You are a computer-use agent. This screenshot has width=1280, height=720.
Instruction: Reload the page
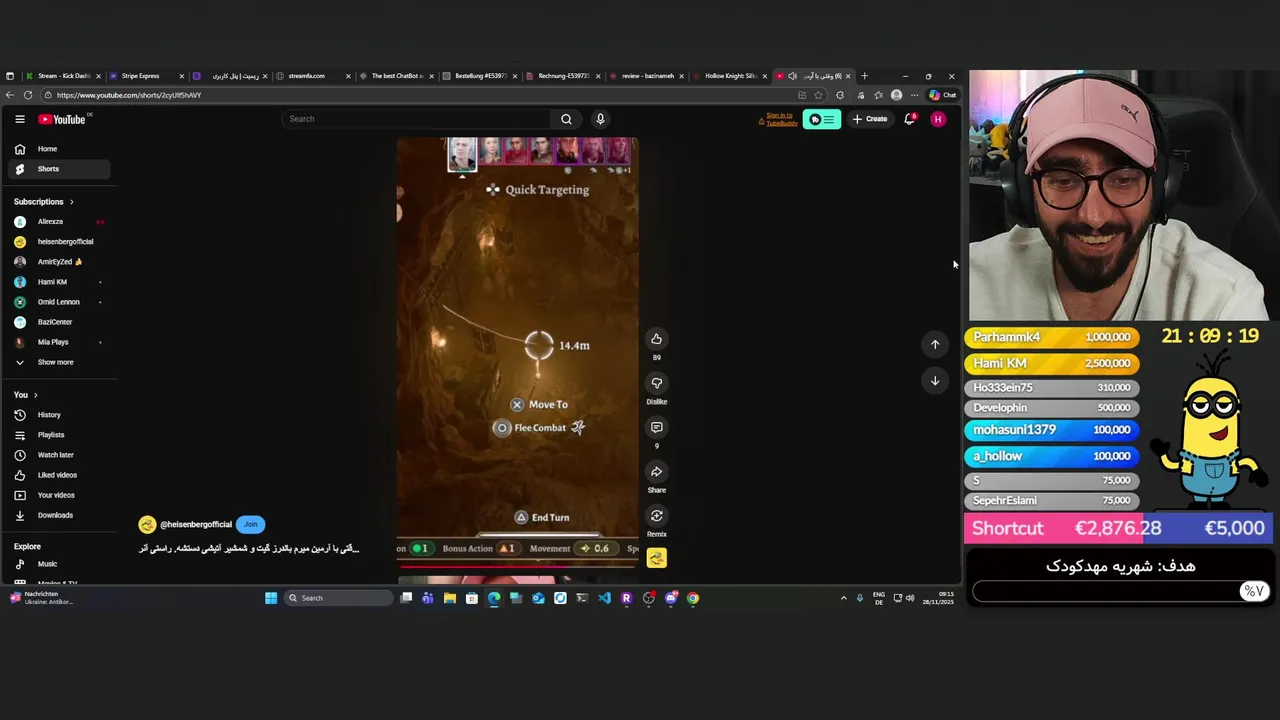tap(28, 95)
